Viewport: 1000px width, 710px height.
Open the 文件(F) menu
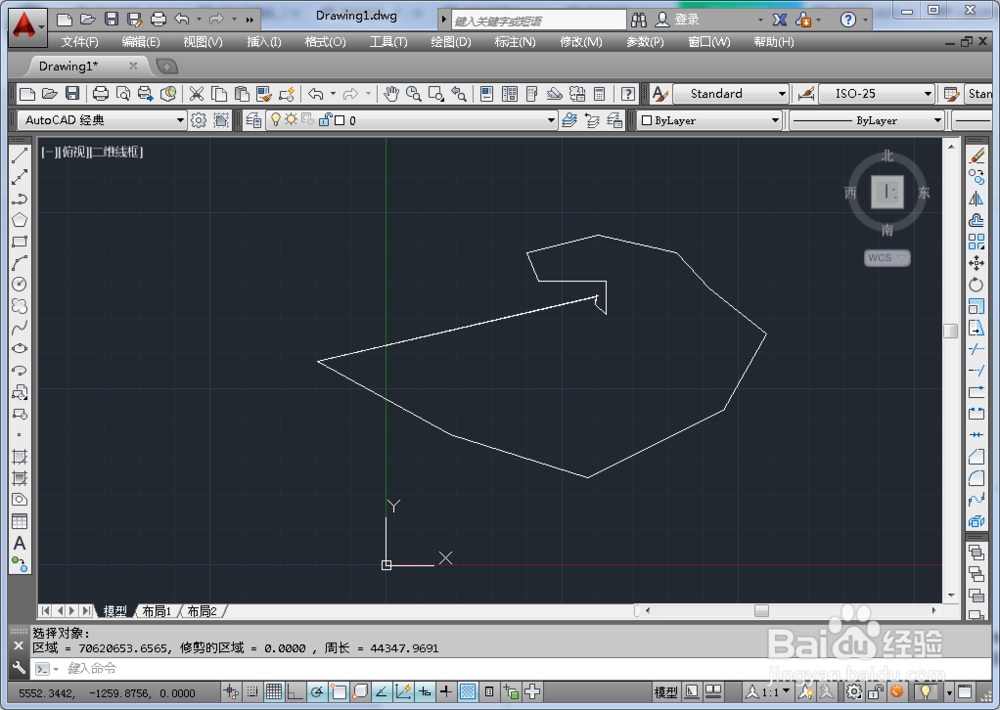pos(80,42)
